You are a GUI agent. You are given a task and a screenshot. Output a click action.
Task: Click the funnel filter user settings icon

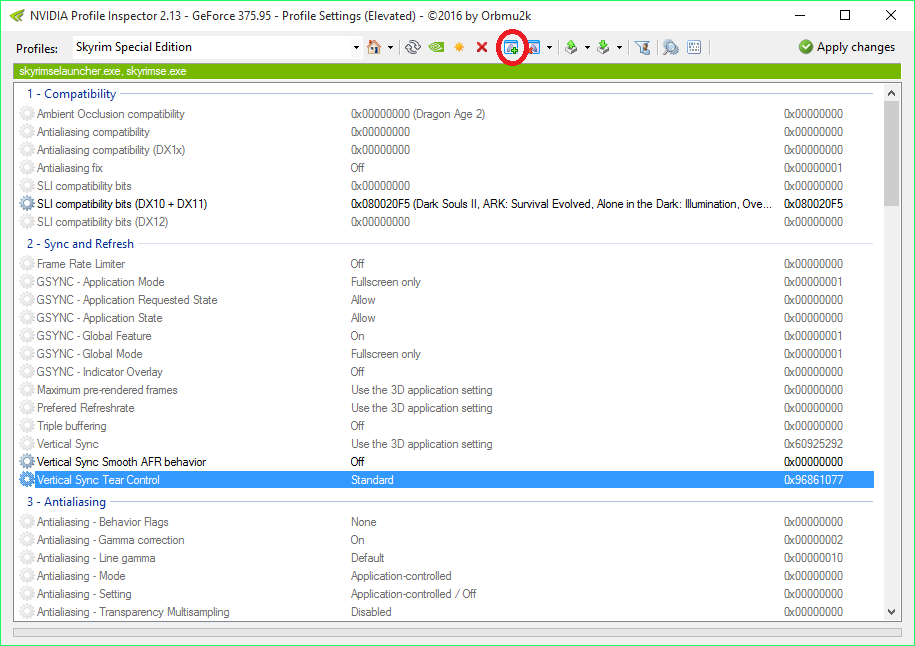coord(642,47)
